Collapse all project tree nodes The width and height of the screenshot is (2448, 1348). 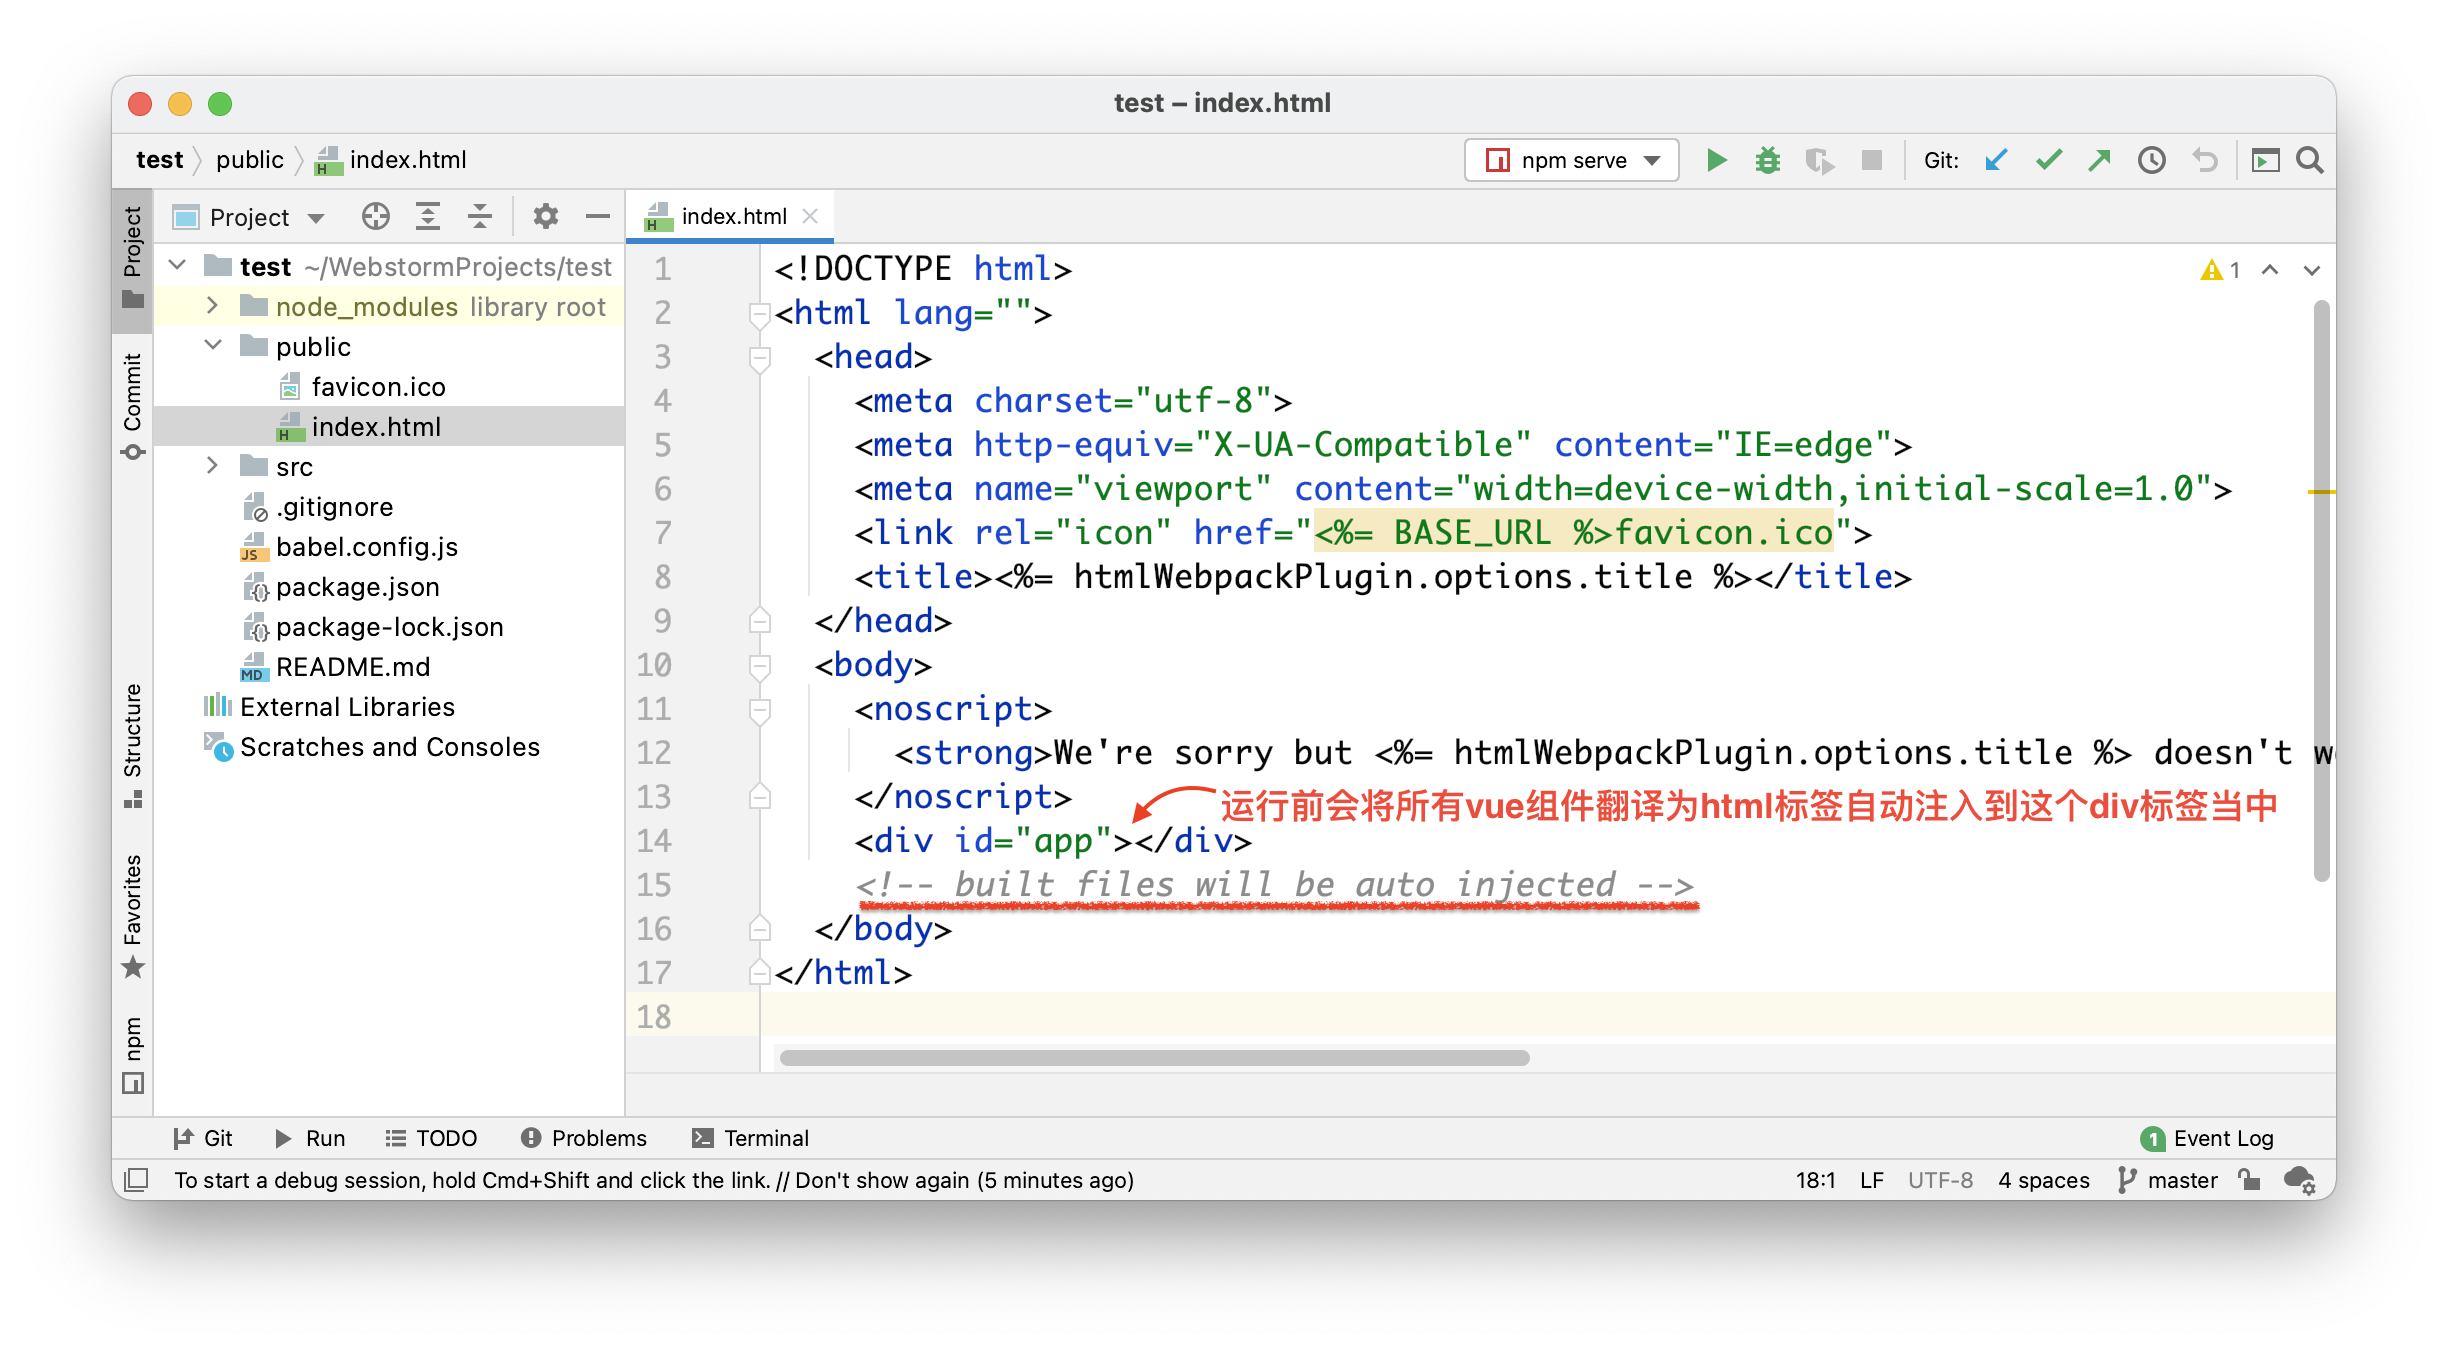pos(480,216)
